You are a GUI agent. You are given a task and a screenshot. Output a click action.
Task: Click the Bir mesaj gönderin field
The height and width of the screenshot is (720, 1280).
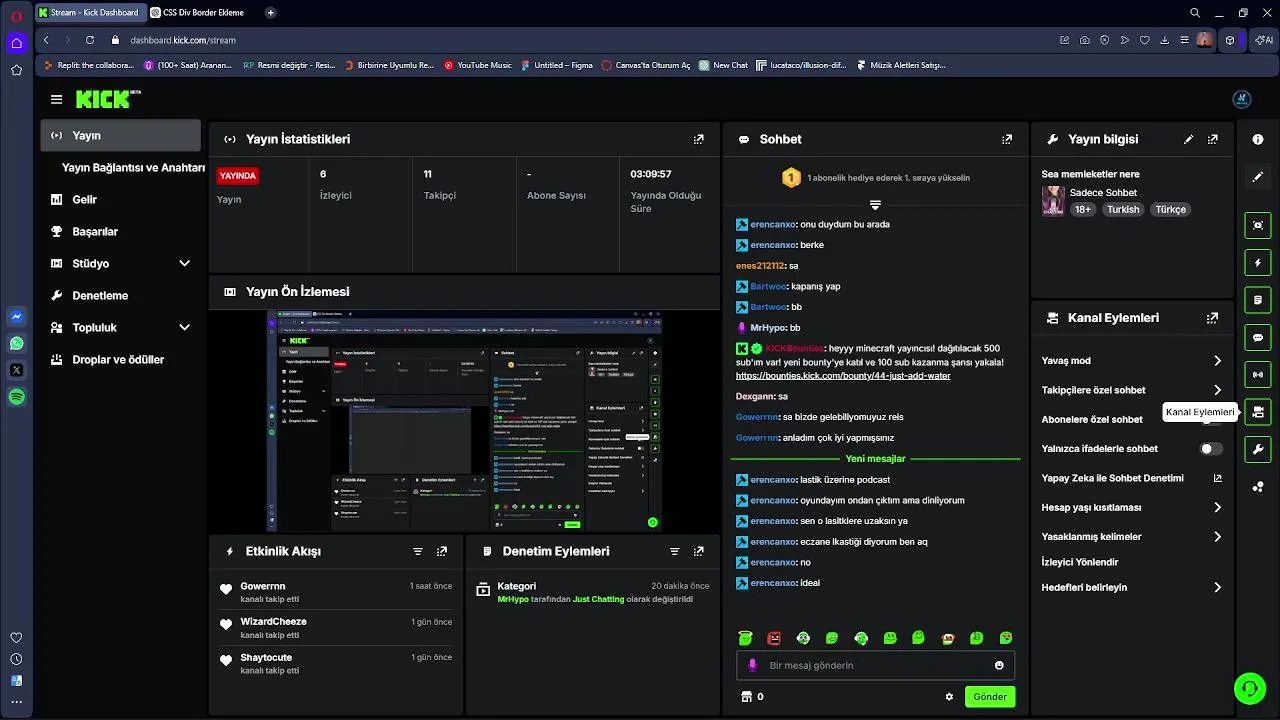tap(875, 666)
